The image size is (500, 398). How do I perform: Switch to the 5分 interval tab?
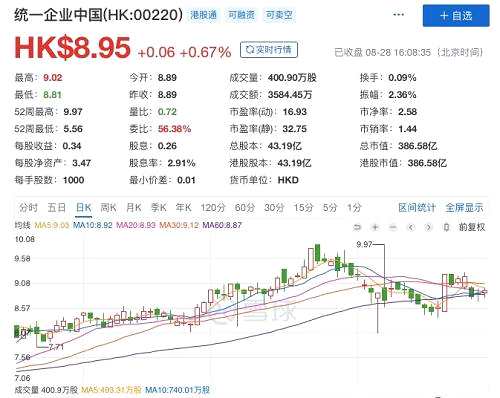330,208
